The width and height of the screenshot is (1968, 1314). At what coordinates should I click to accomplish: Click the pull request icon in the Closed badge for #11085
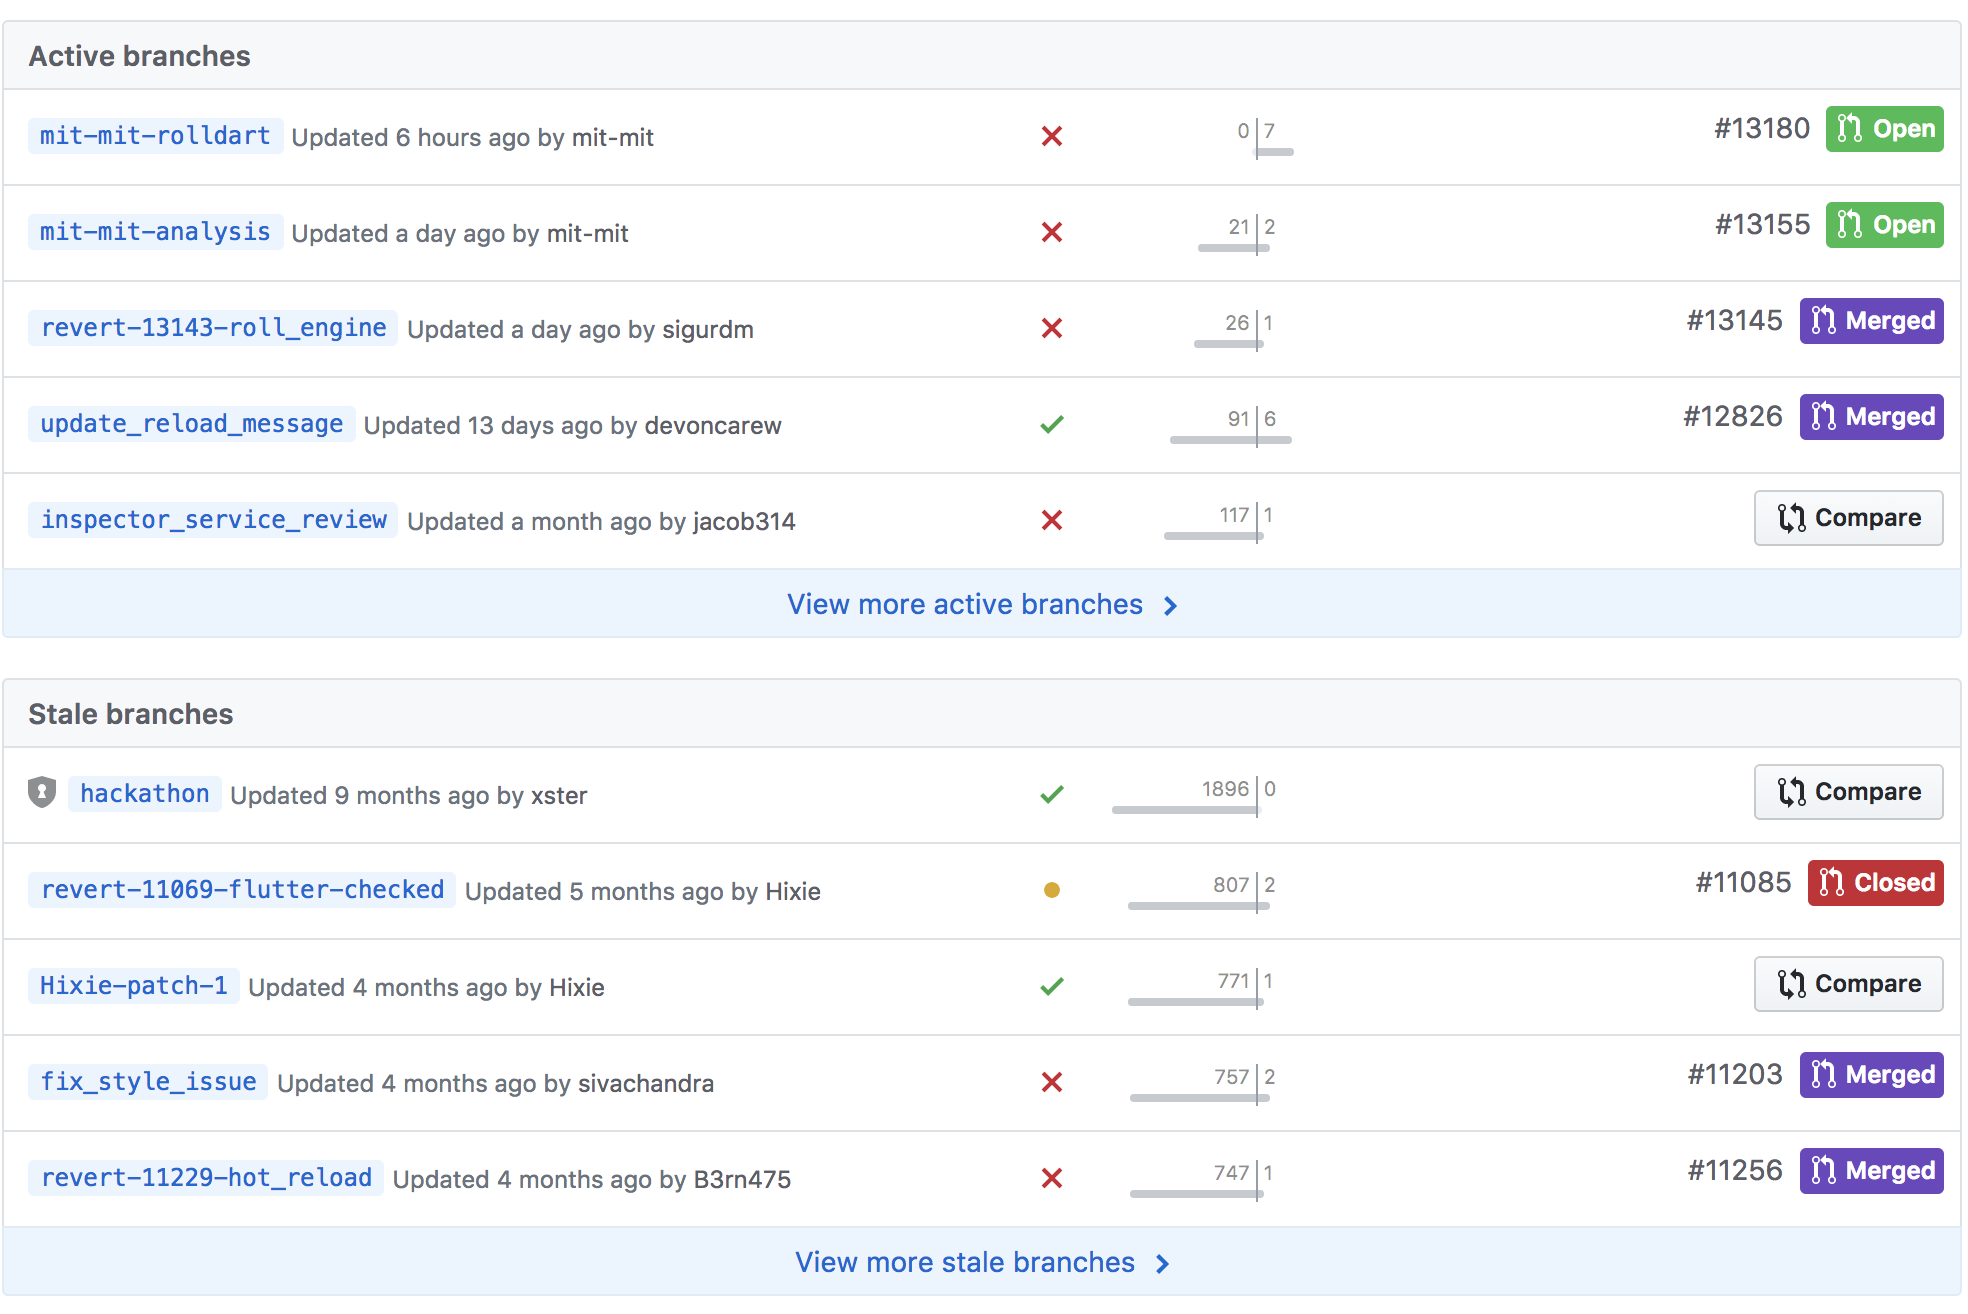1833,883
